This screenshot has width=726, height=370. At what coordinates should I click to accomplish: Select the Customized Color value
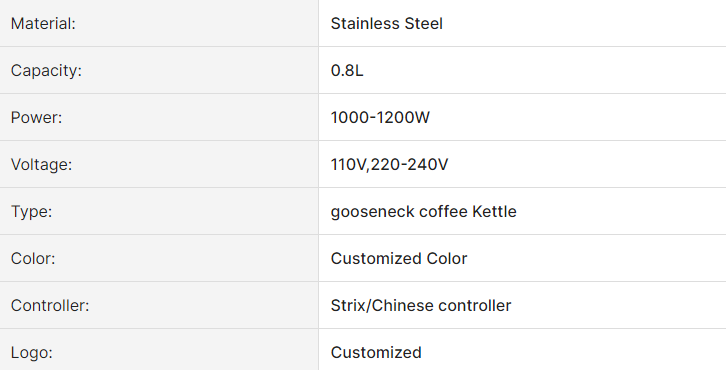click(399, 258)
